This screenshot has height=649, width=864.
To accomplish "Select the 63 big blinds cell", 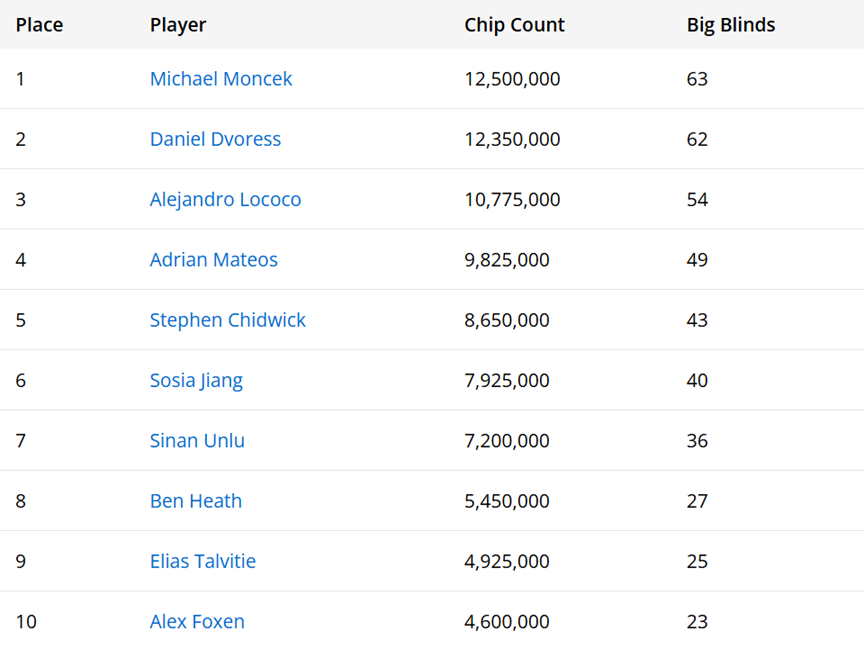I will pos(697,79).
